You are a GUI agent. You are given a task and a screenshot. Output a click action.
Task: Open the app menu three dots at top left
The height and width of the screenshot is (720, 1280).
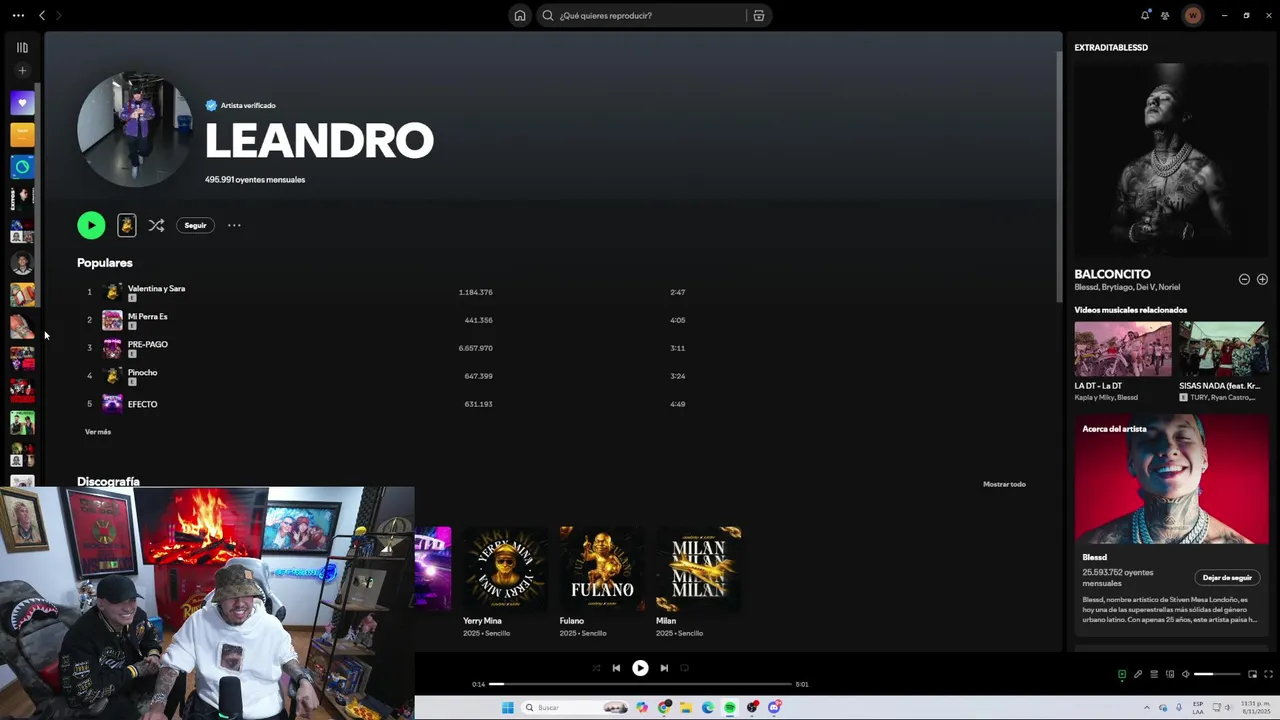(x=18, y=15)
